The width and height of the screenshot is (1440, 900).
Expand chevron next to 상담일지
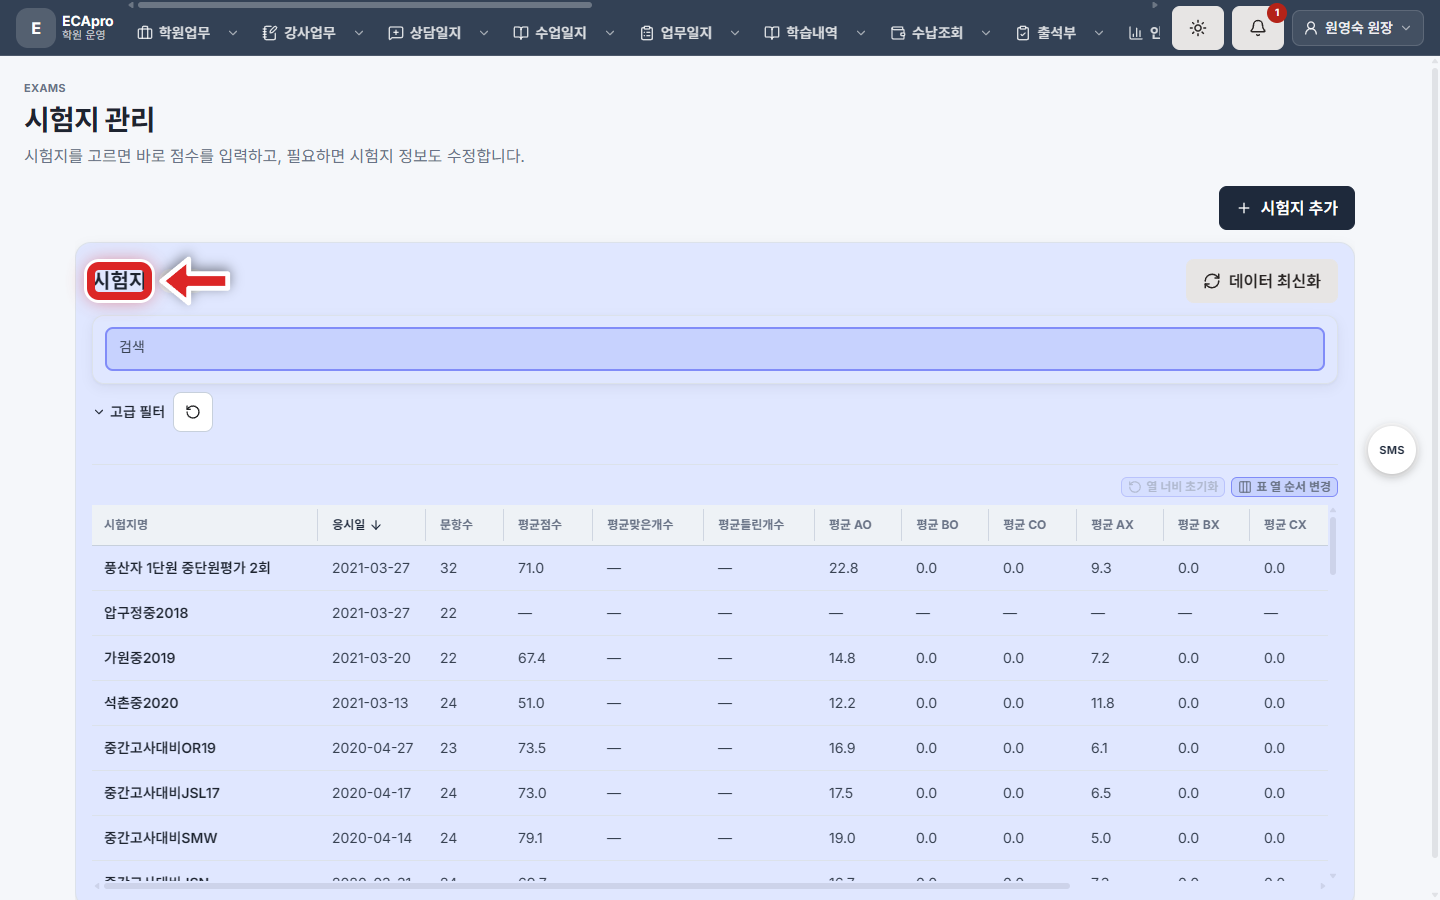(484, 33)
